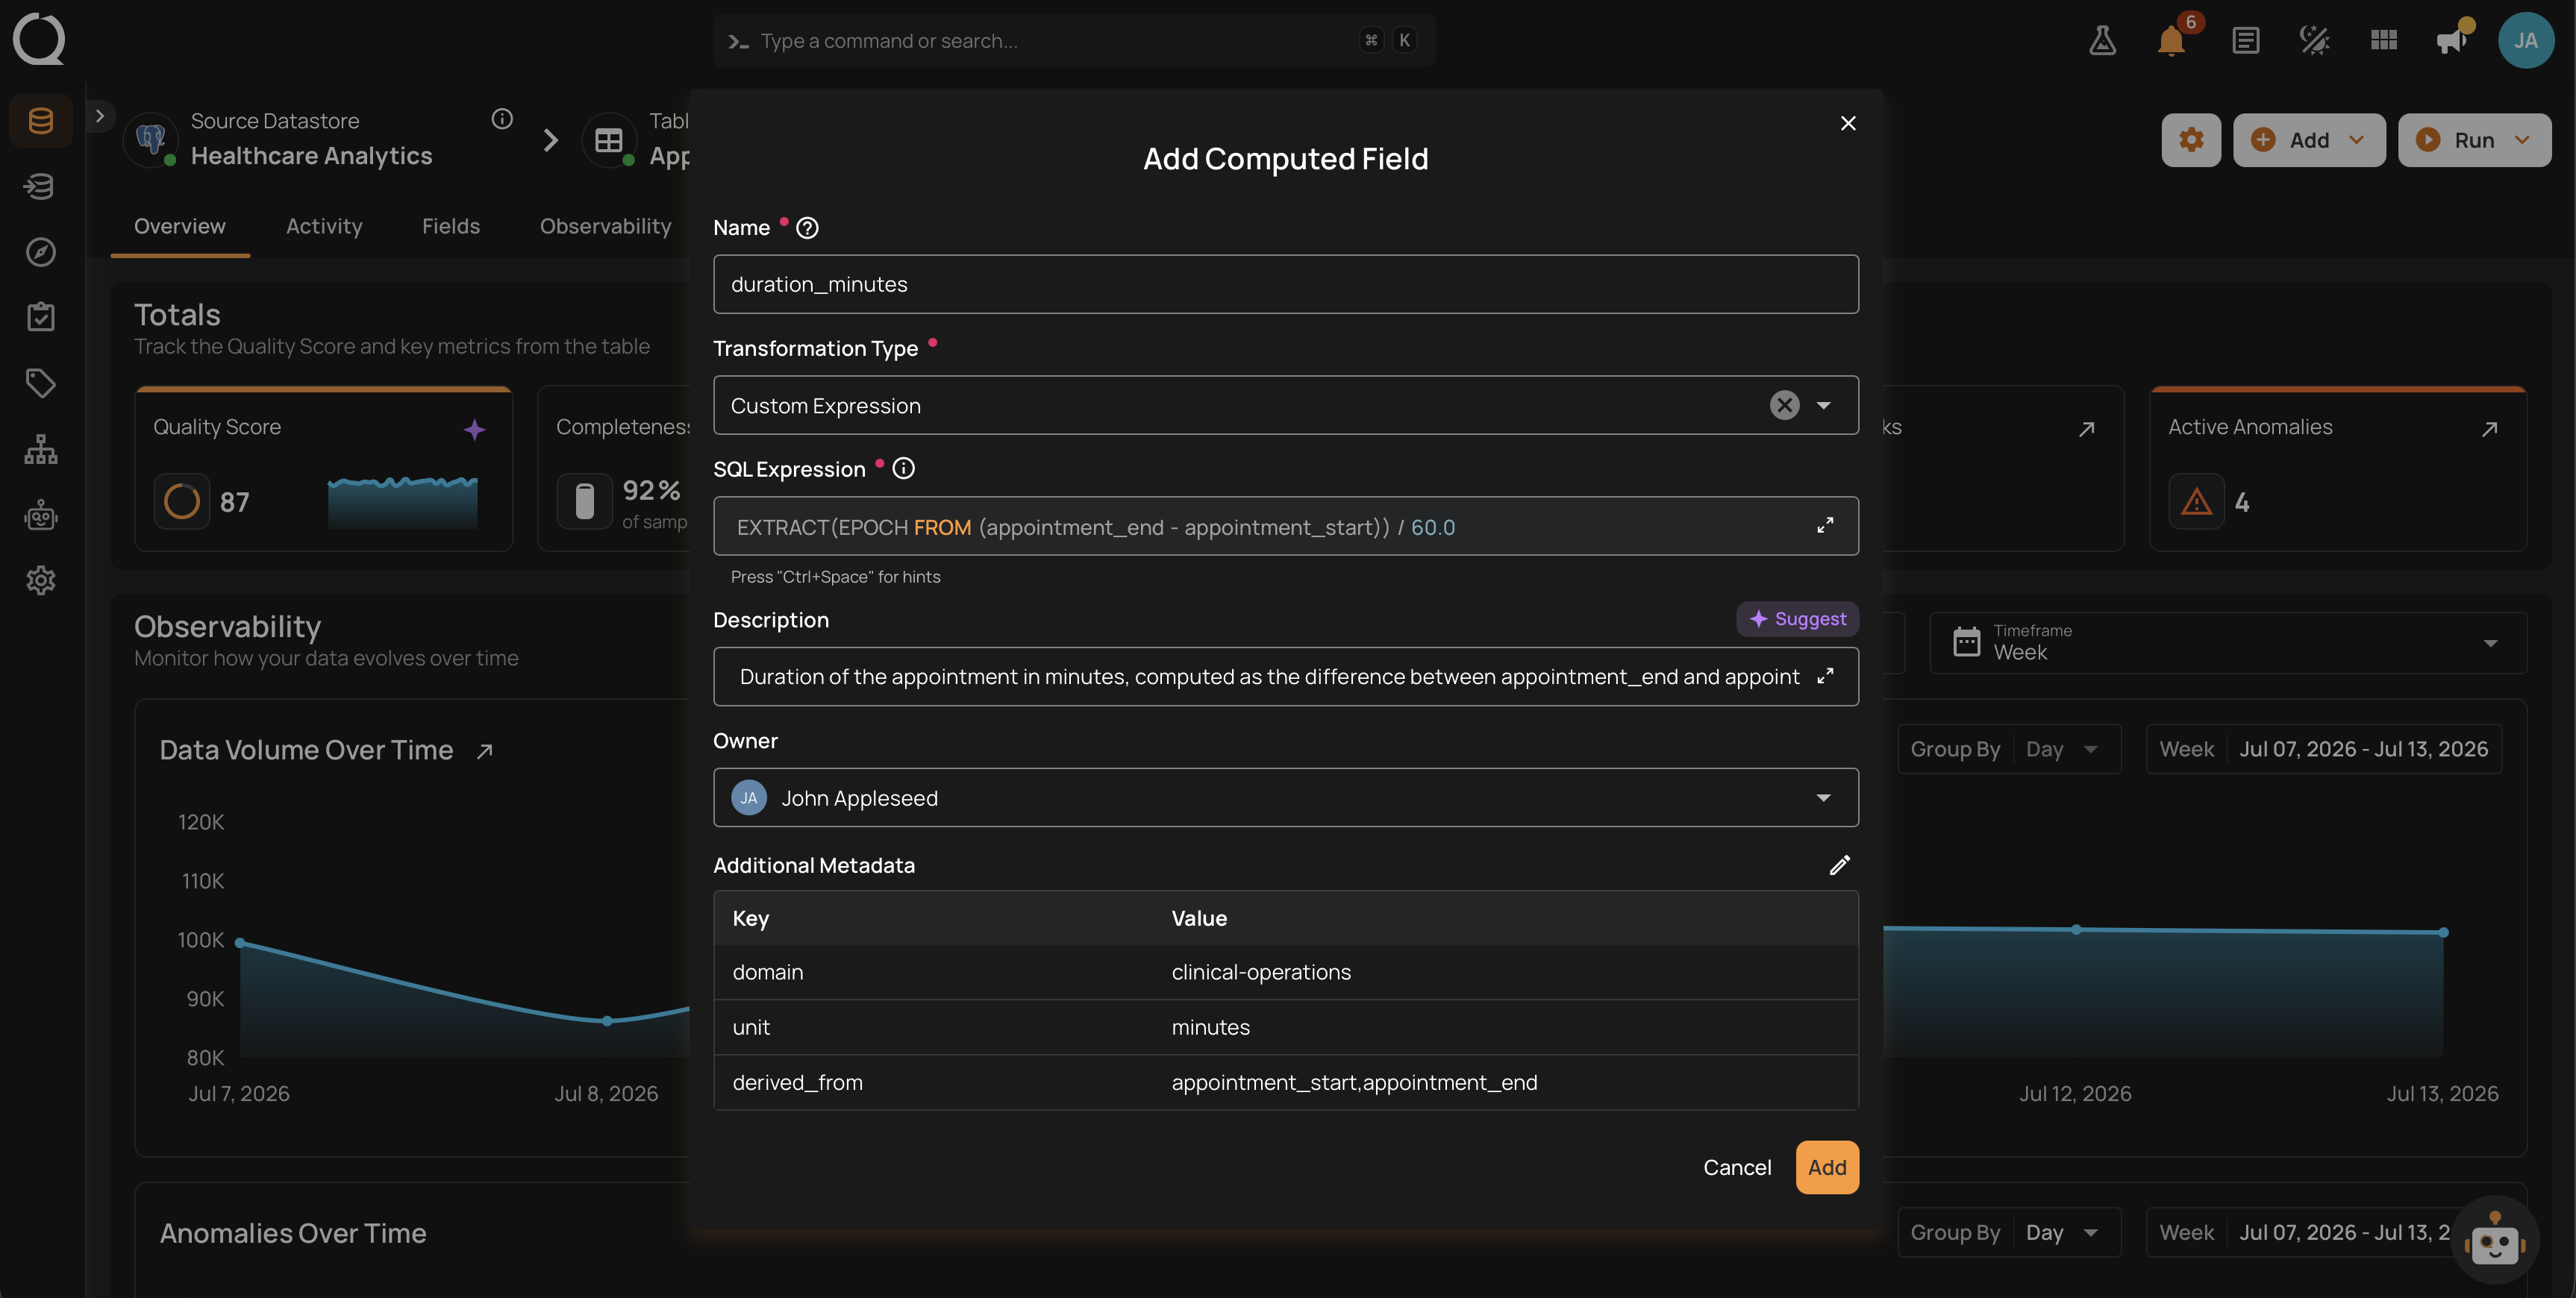2576x1298 pixels.
Task: Open the Add button dropdown
Action: tap(2309, 140)
